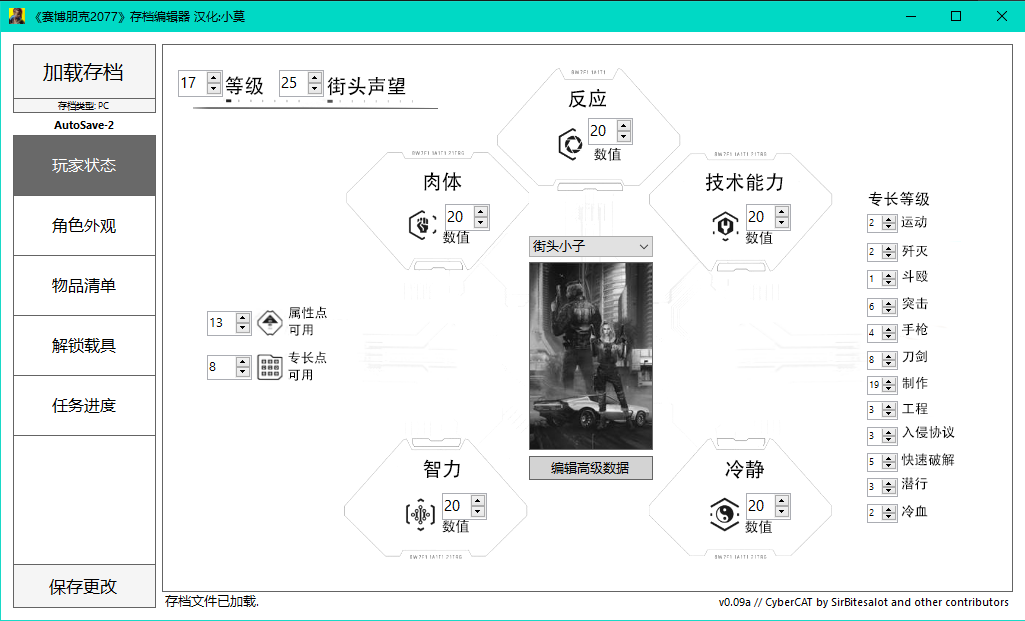Click the Body (肉体) fist icon
Image resolution: width=1025 pixels, height=621 pixels.
click(x=422, y=225)
